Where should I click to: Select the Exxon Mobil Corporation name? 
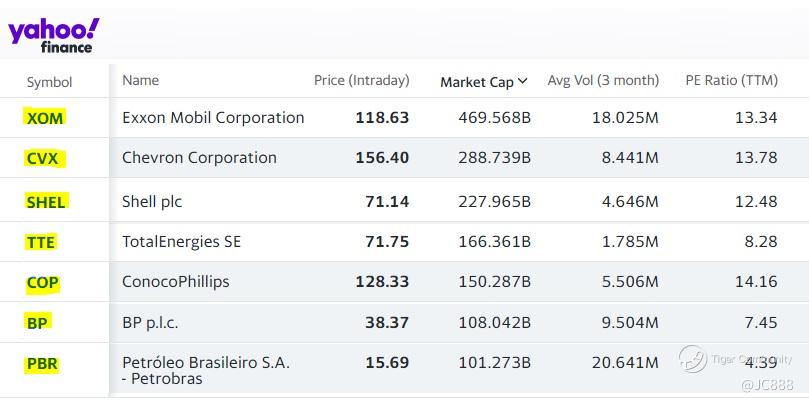point(213,117)
